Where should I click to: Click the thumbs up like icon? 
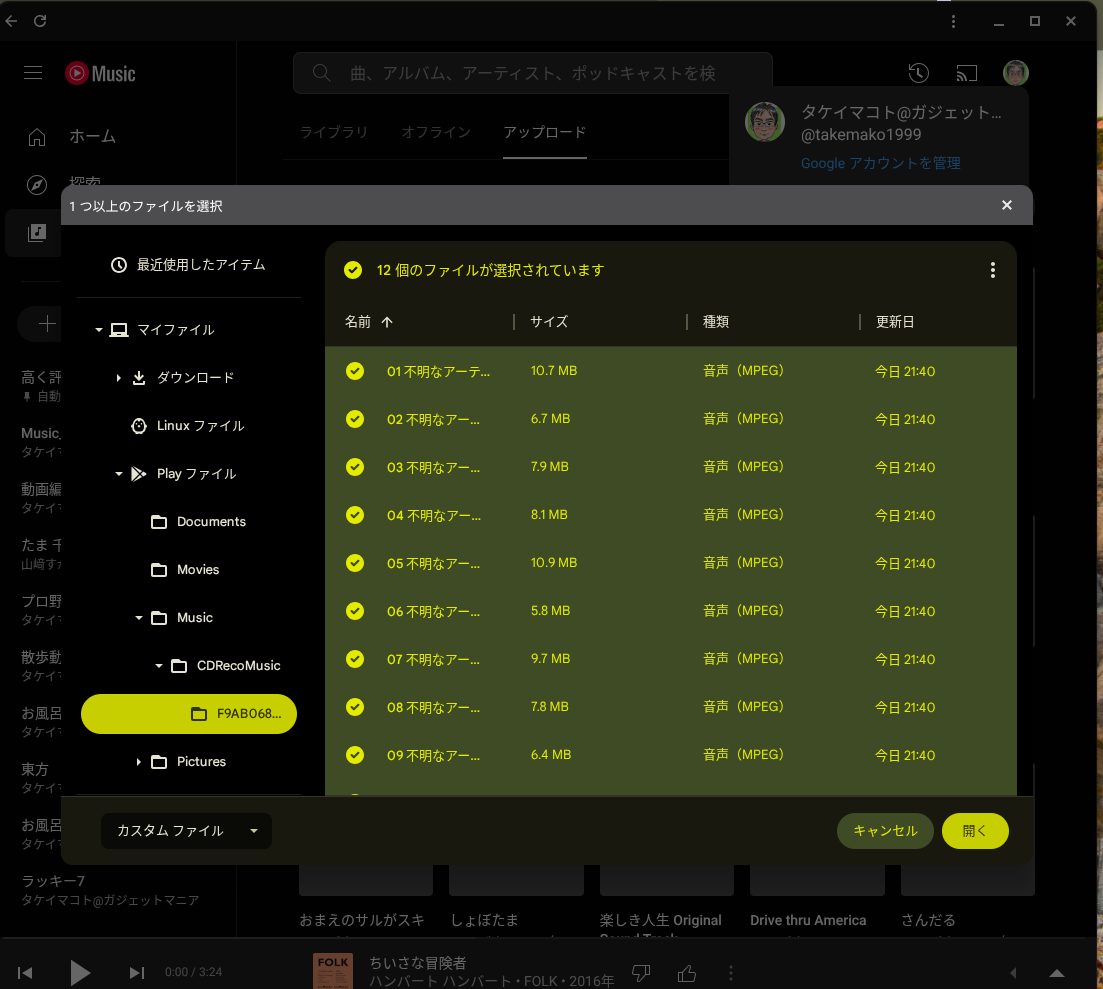pyautogui.click(x=686, y=973)
